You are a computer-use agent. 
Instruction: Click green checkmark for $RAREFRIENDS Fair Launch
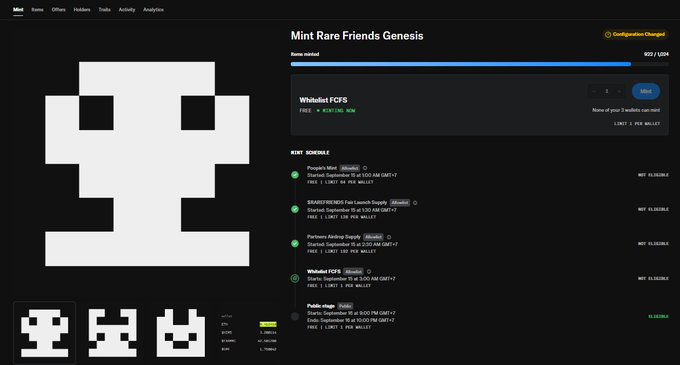(x=295, y=209)
